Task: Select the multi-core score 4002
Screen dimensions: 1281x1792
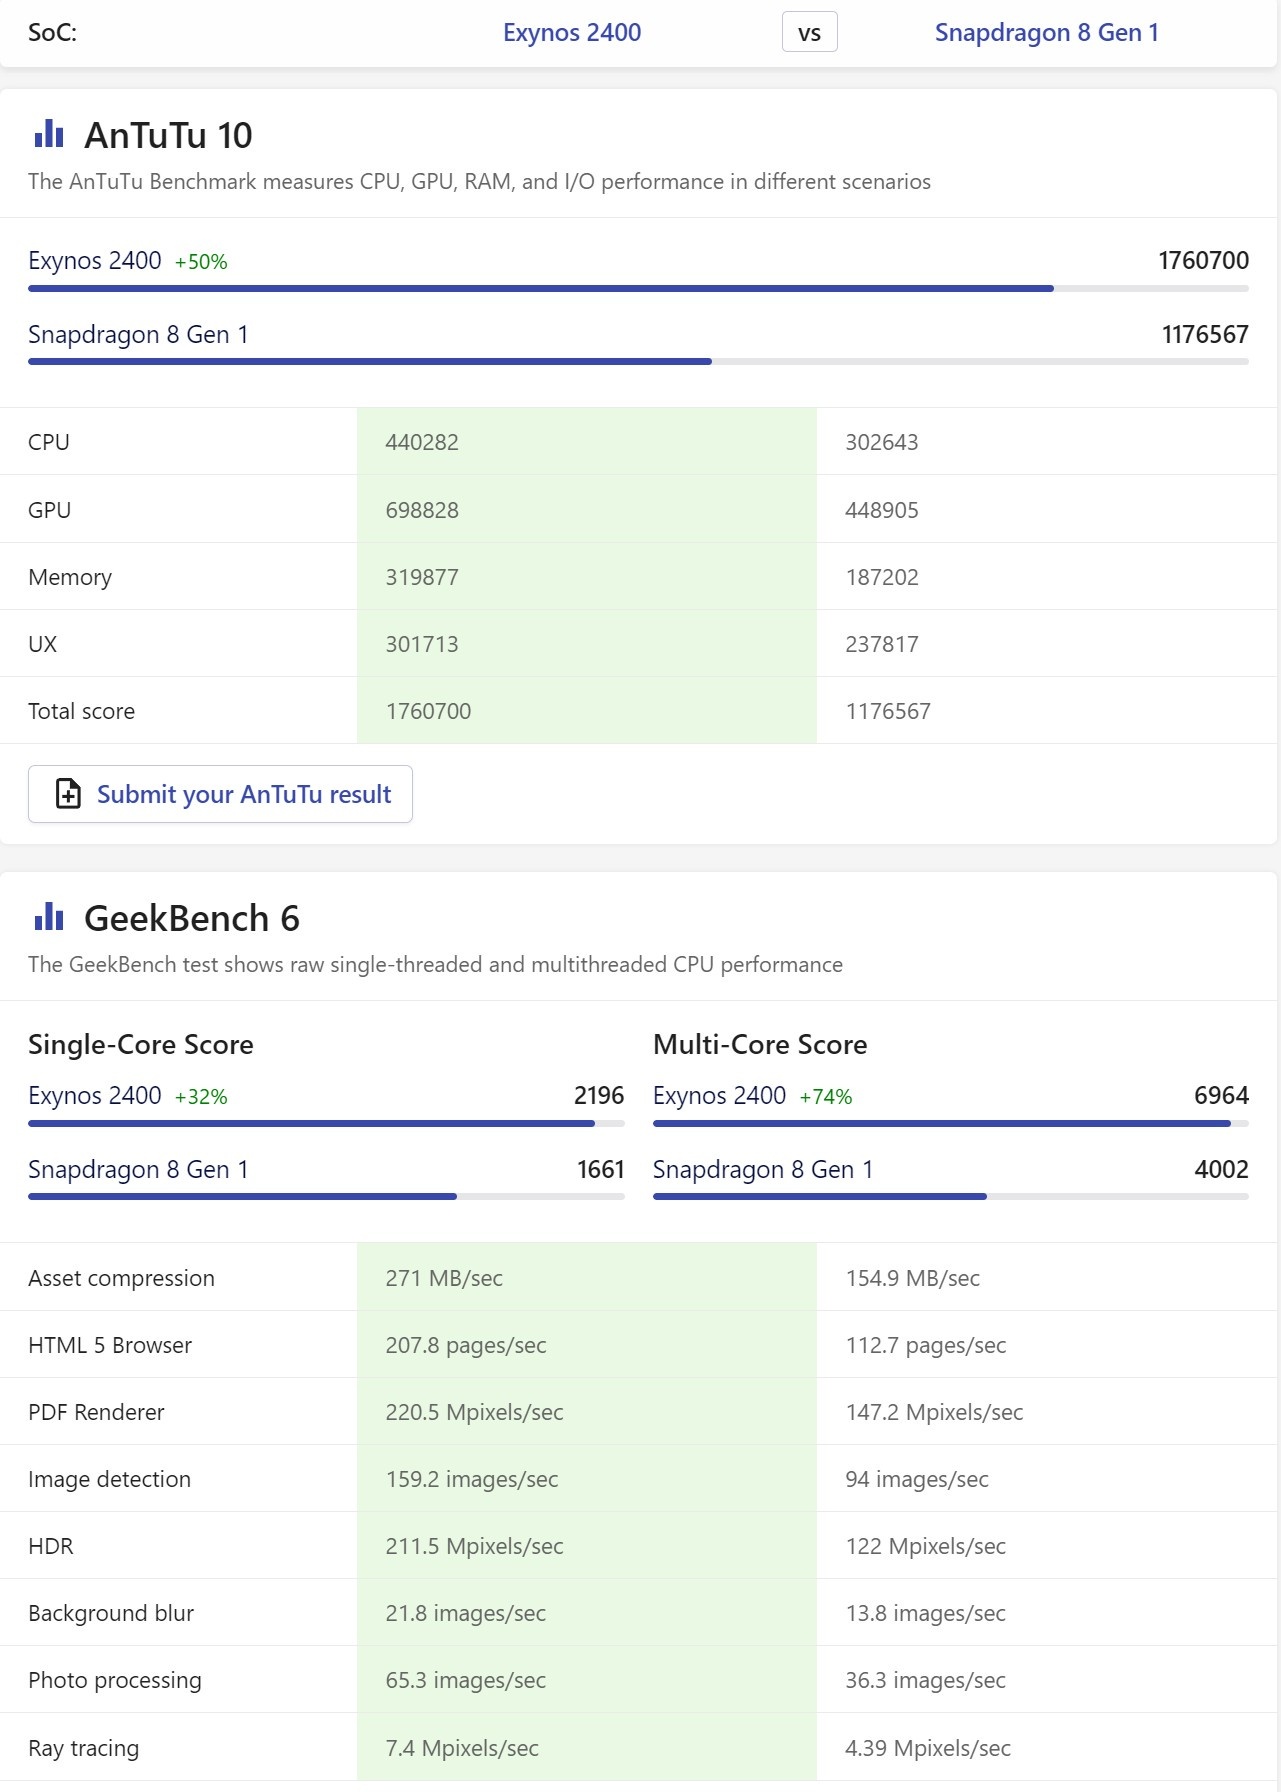Action: (x=1221, y=1169)
